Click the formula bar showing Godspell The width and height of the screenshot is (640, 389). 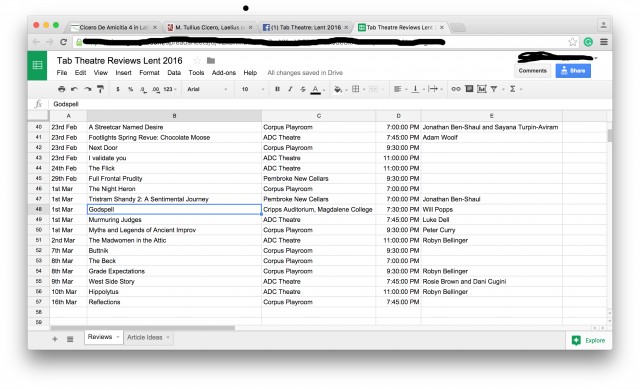tap(331, 104)
